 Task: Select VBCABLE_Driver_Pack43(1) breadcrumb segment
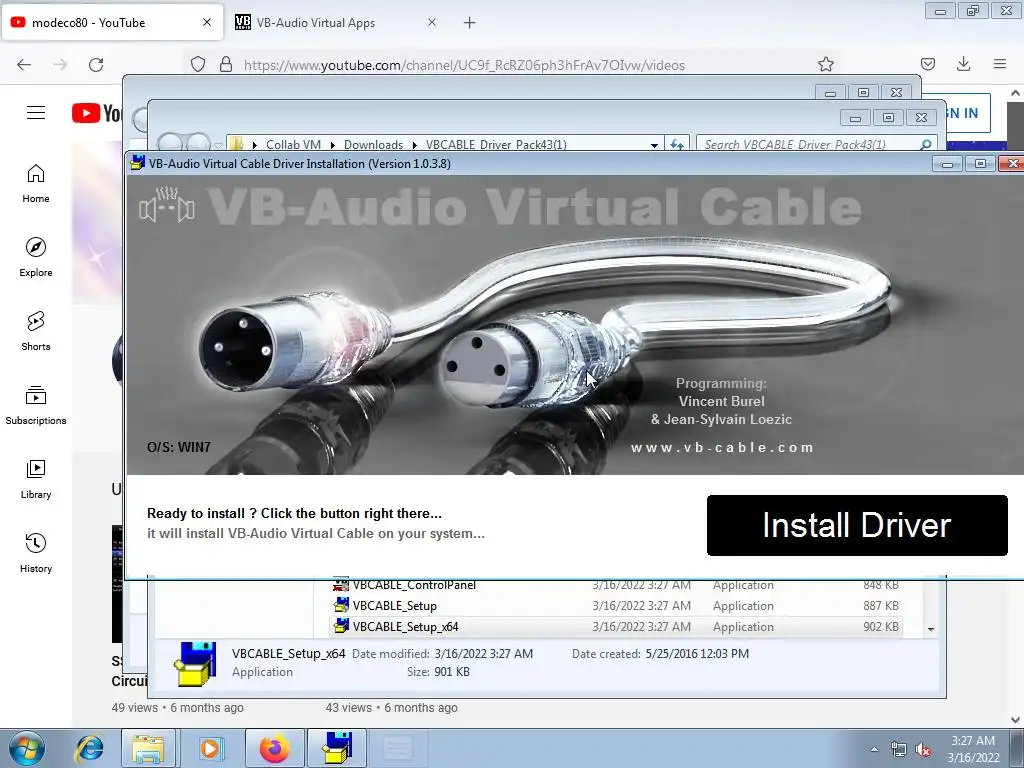(x=496, y=144)
